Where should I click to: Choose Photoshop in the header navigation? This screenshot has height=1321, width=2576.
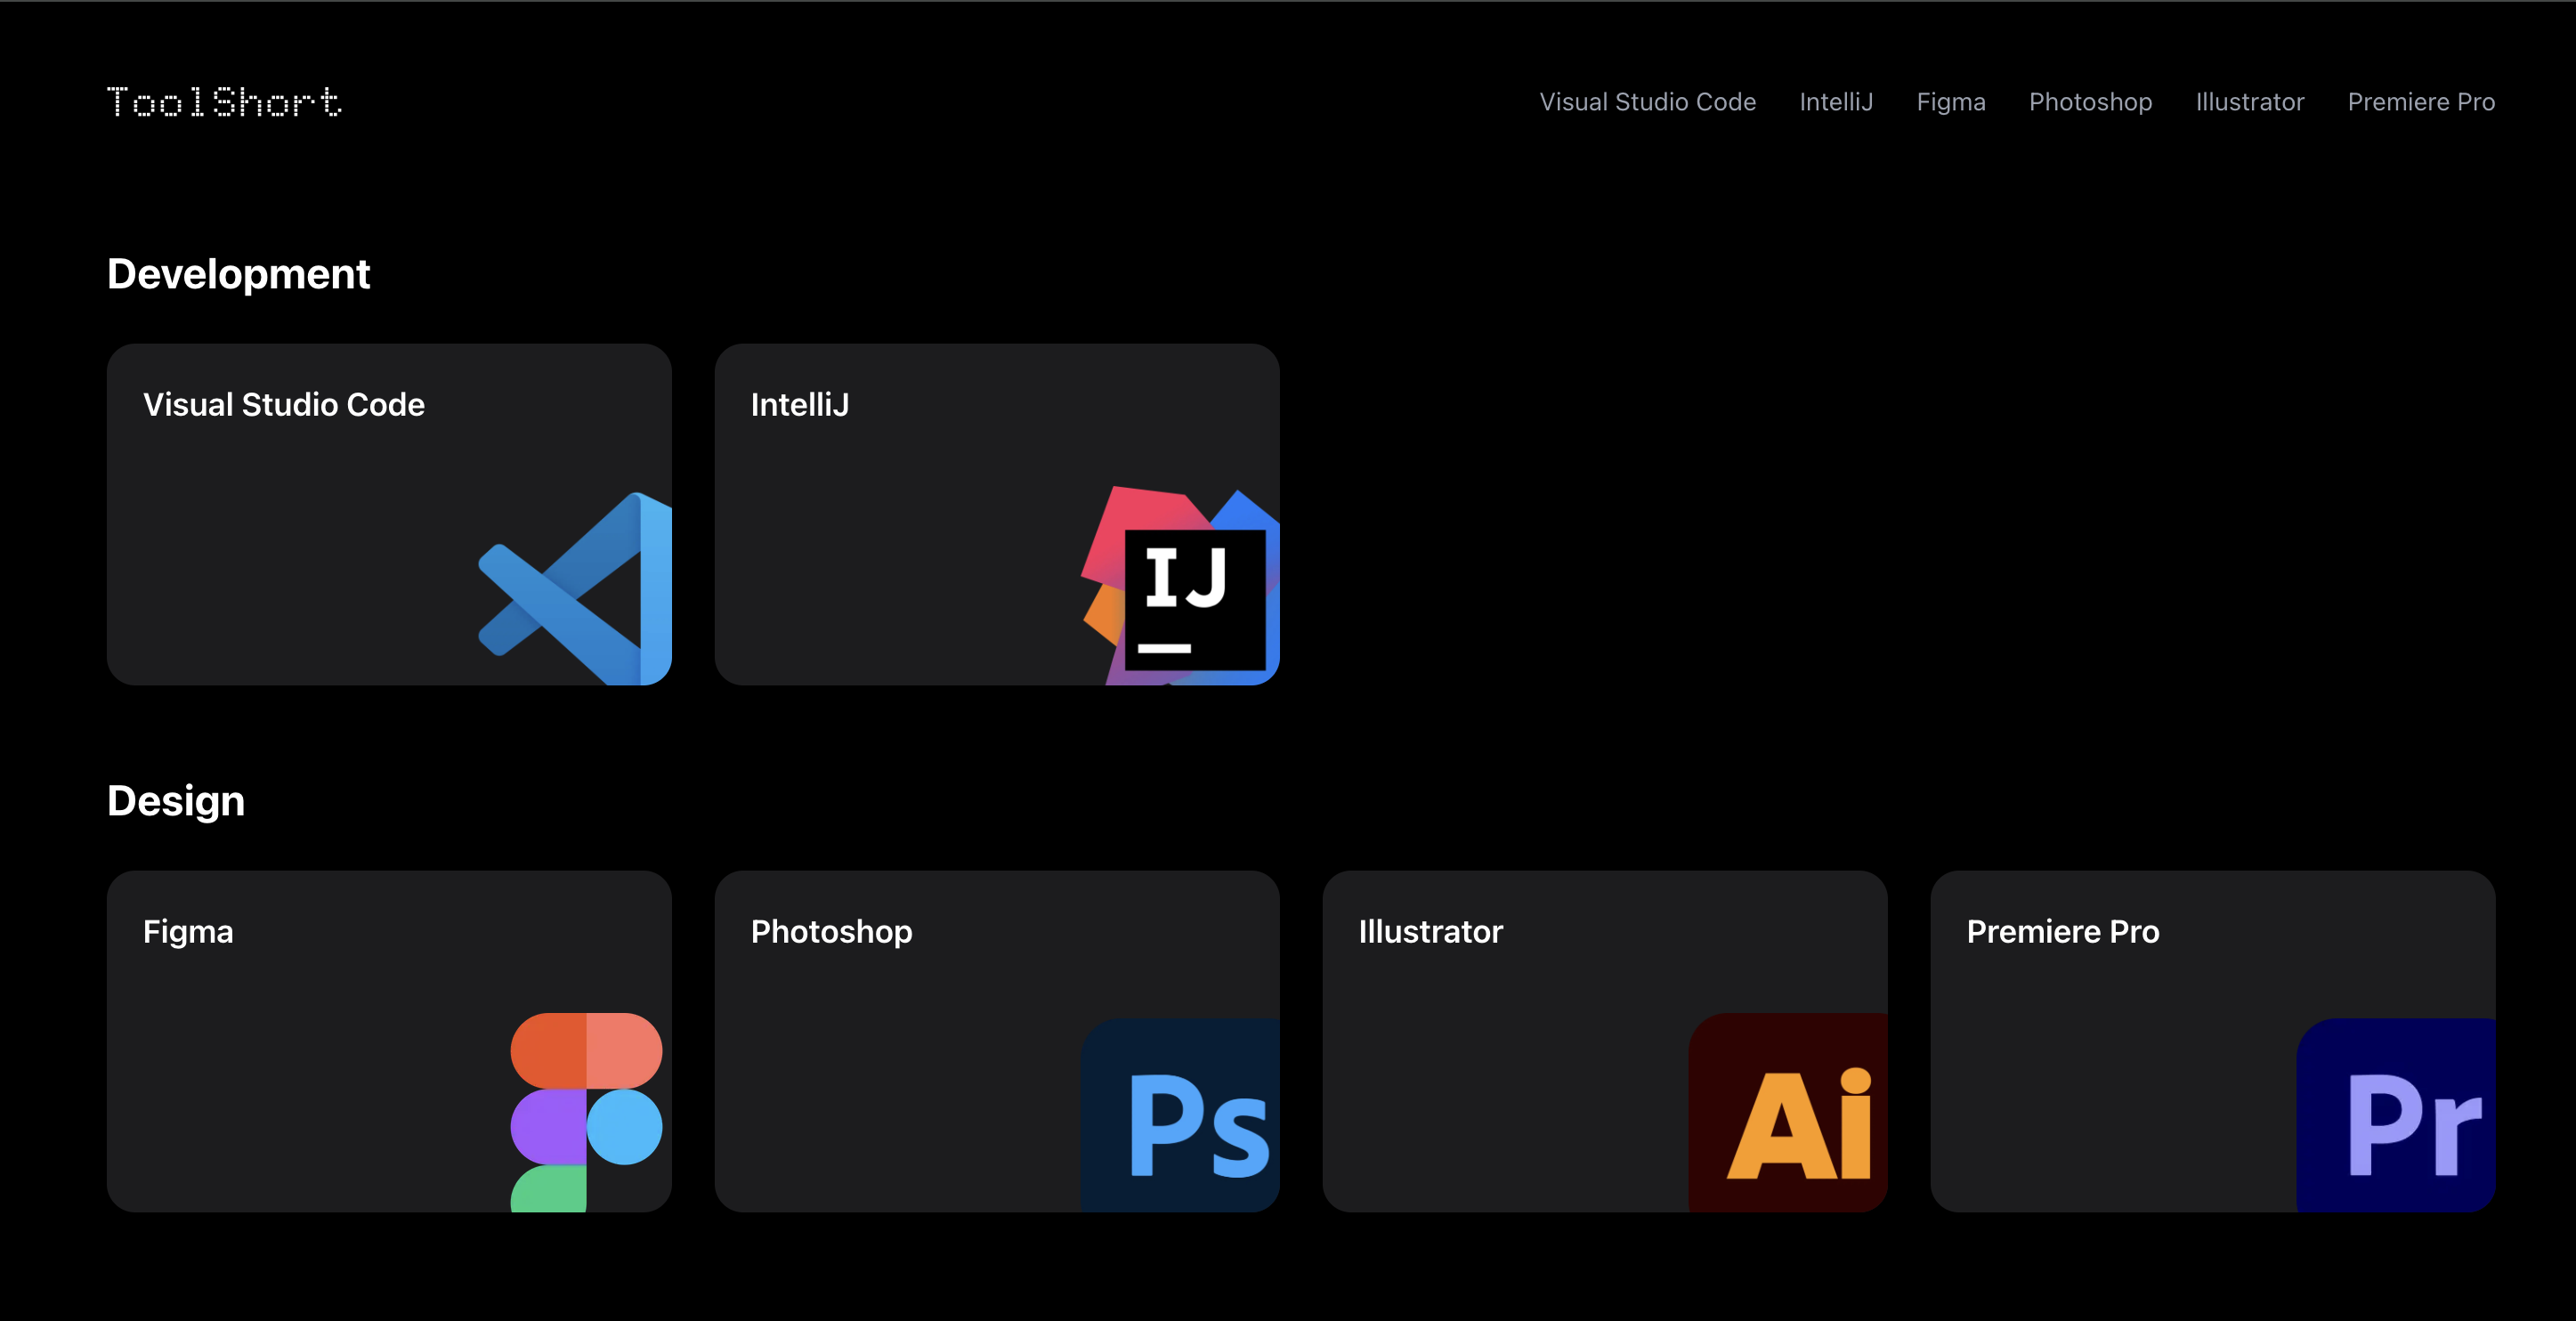click(x=2090, y=102)
